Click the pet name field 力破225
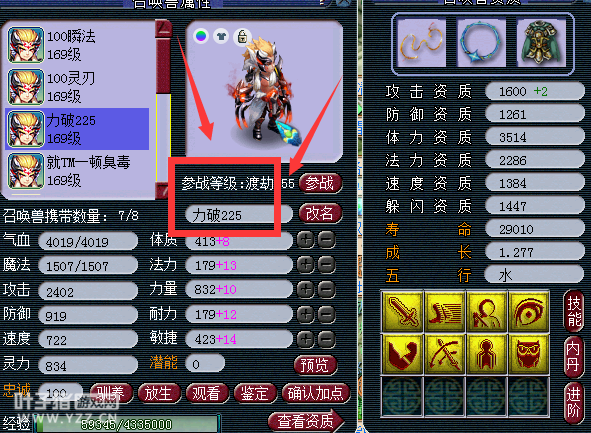This screenshot has height=433, width=591. click(x=238, y=215)
